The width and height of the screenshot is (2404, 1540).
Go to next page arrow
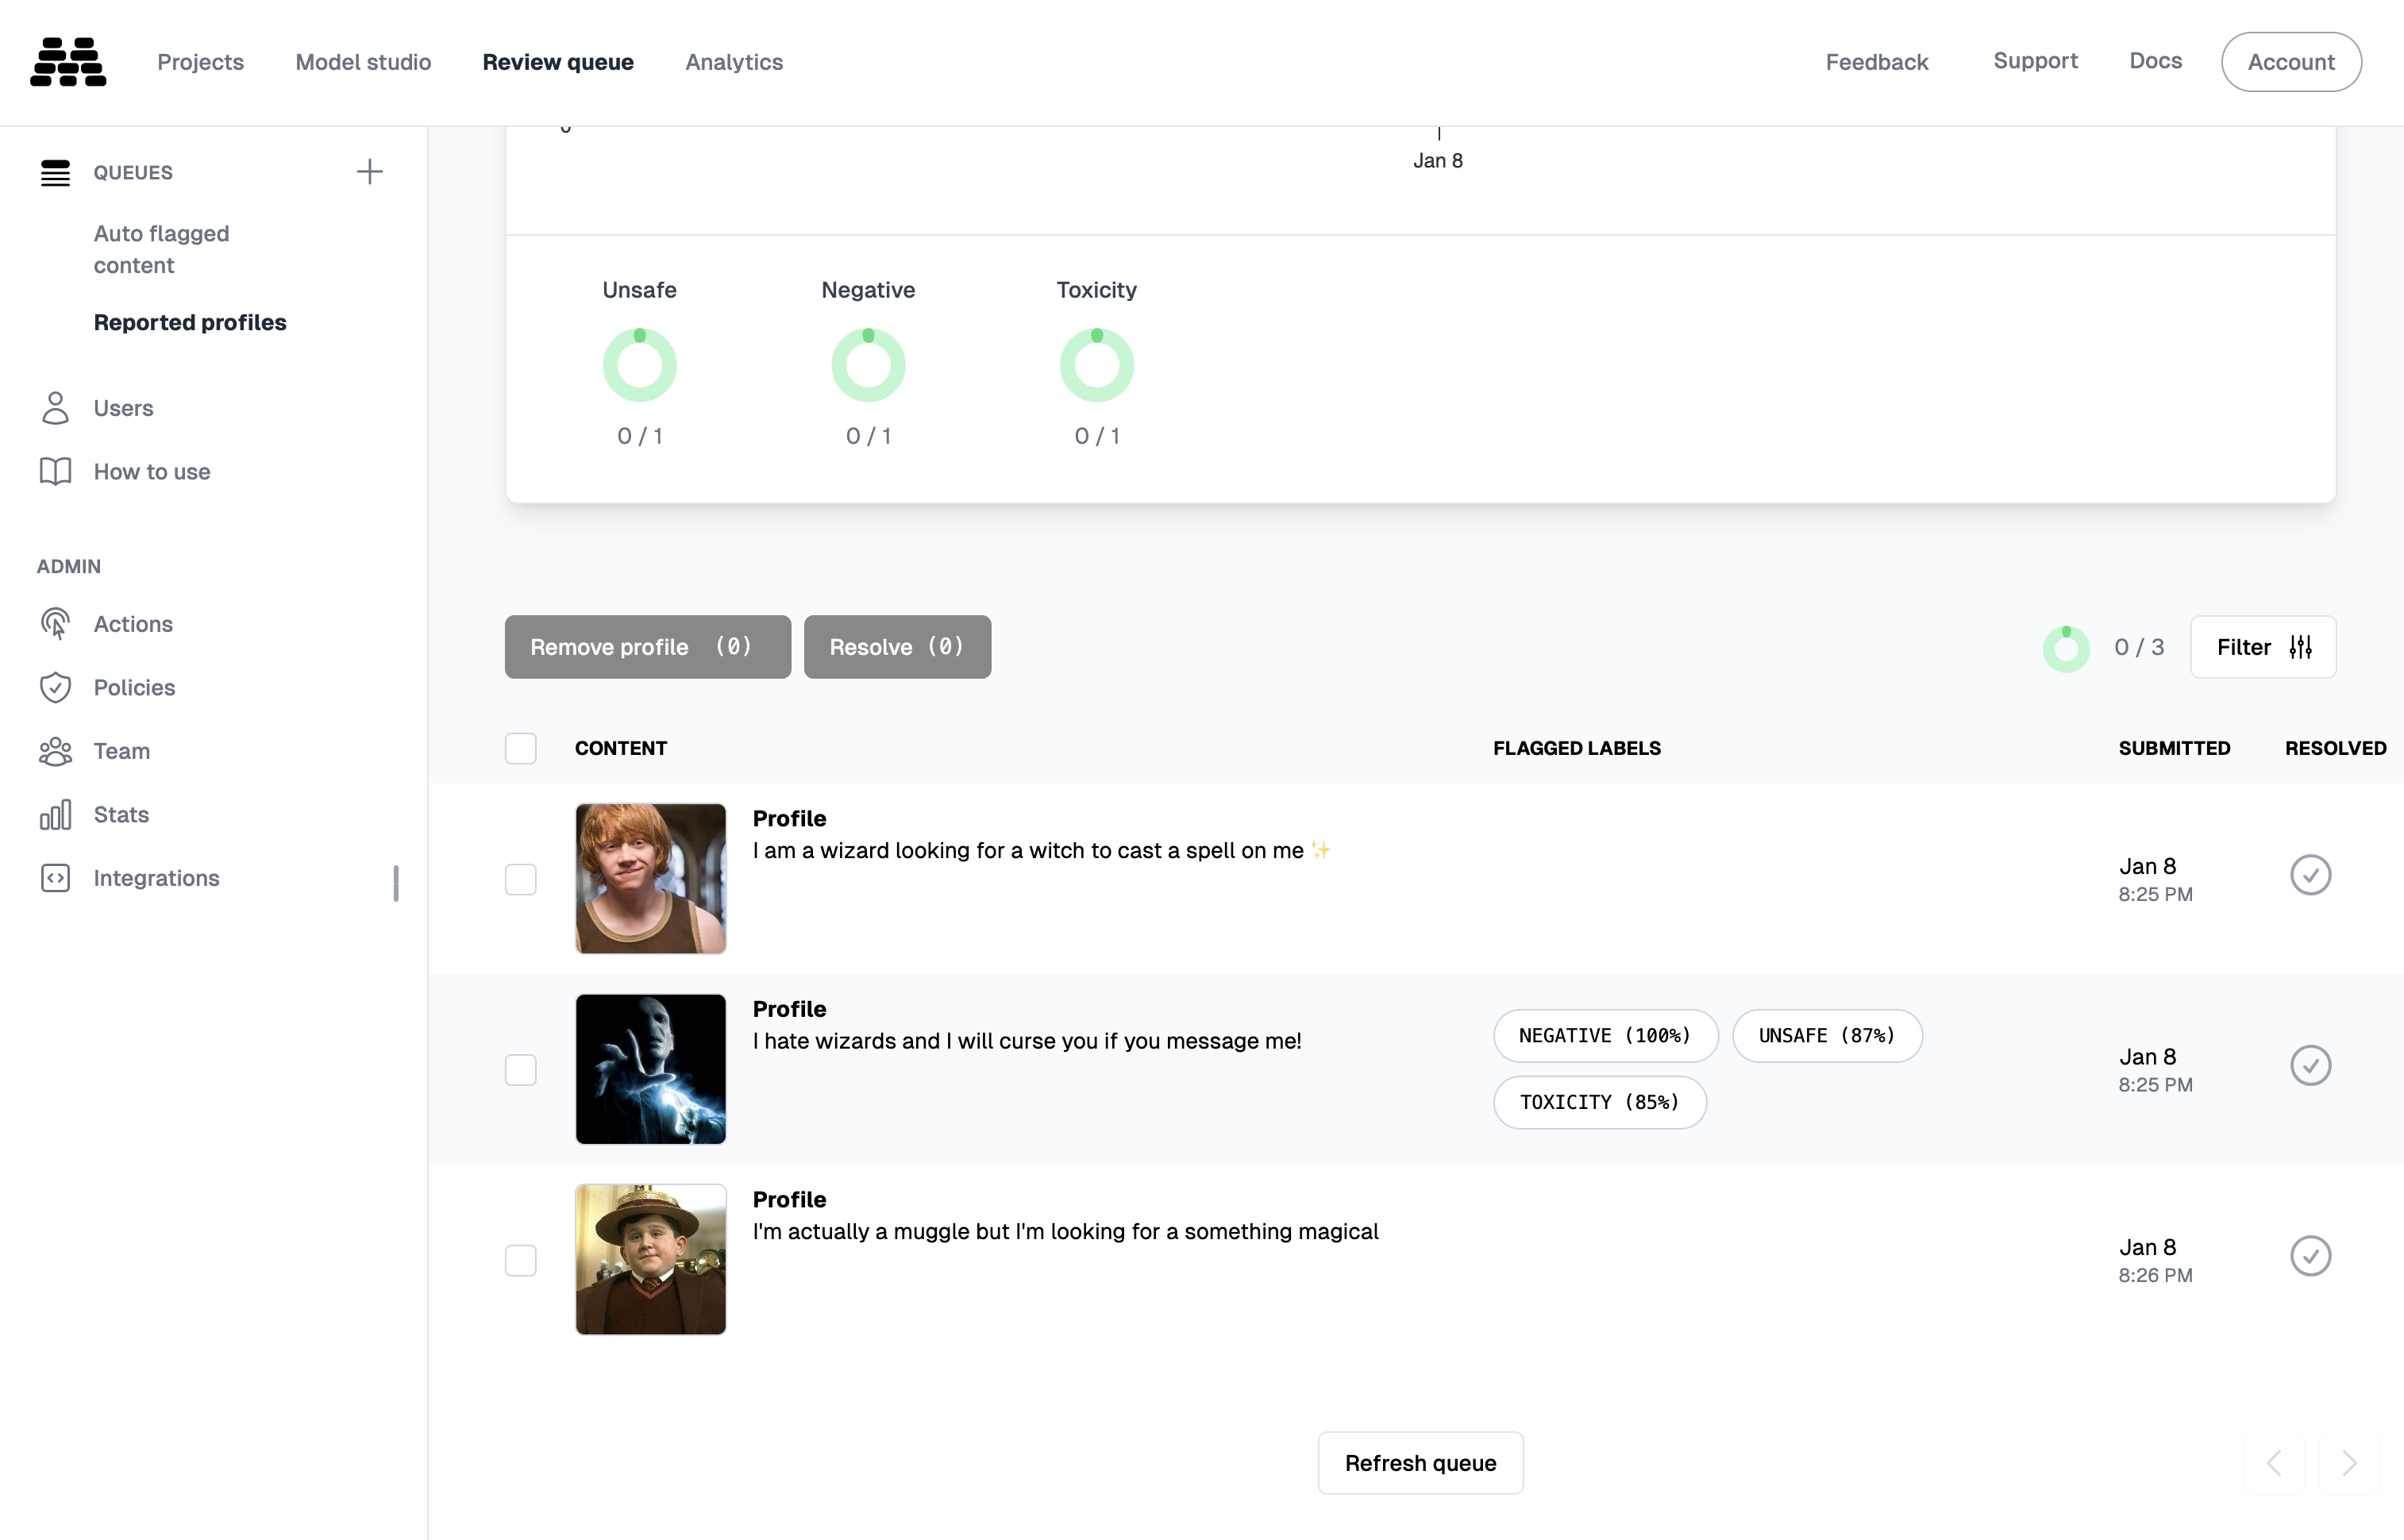(x=2349, y=1463)
